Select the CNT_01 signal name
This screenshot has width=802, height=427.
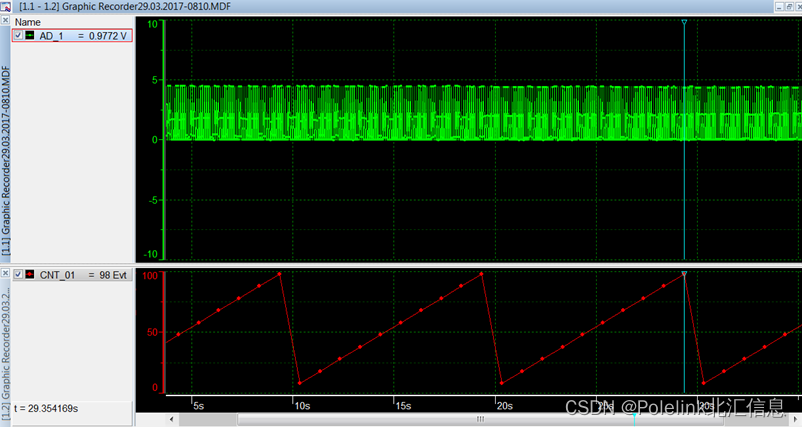[57, 275]
